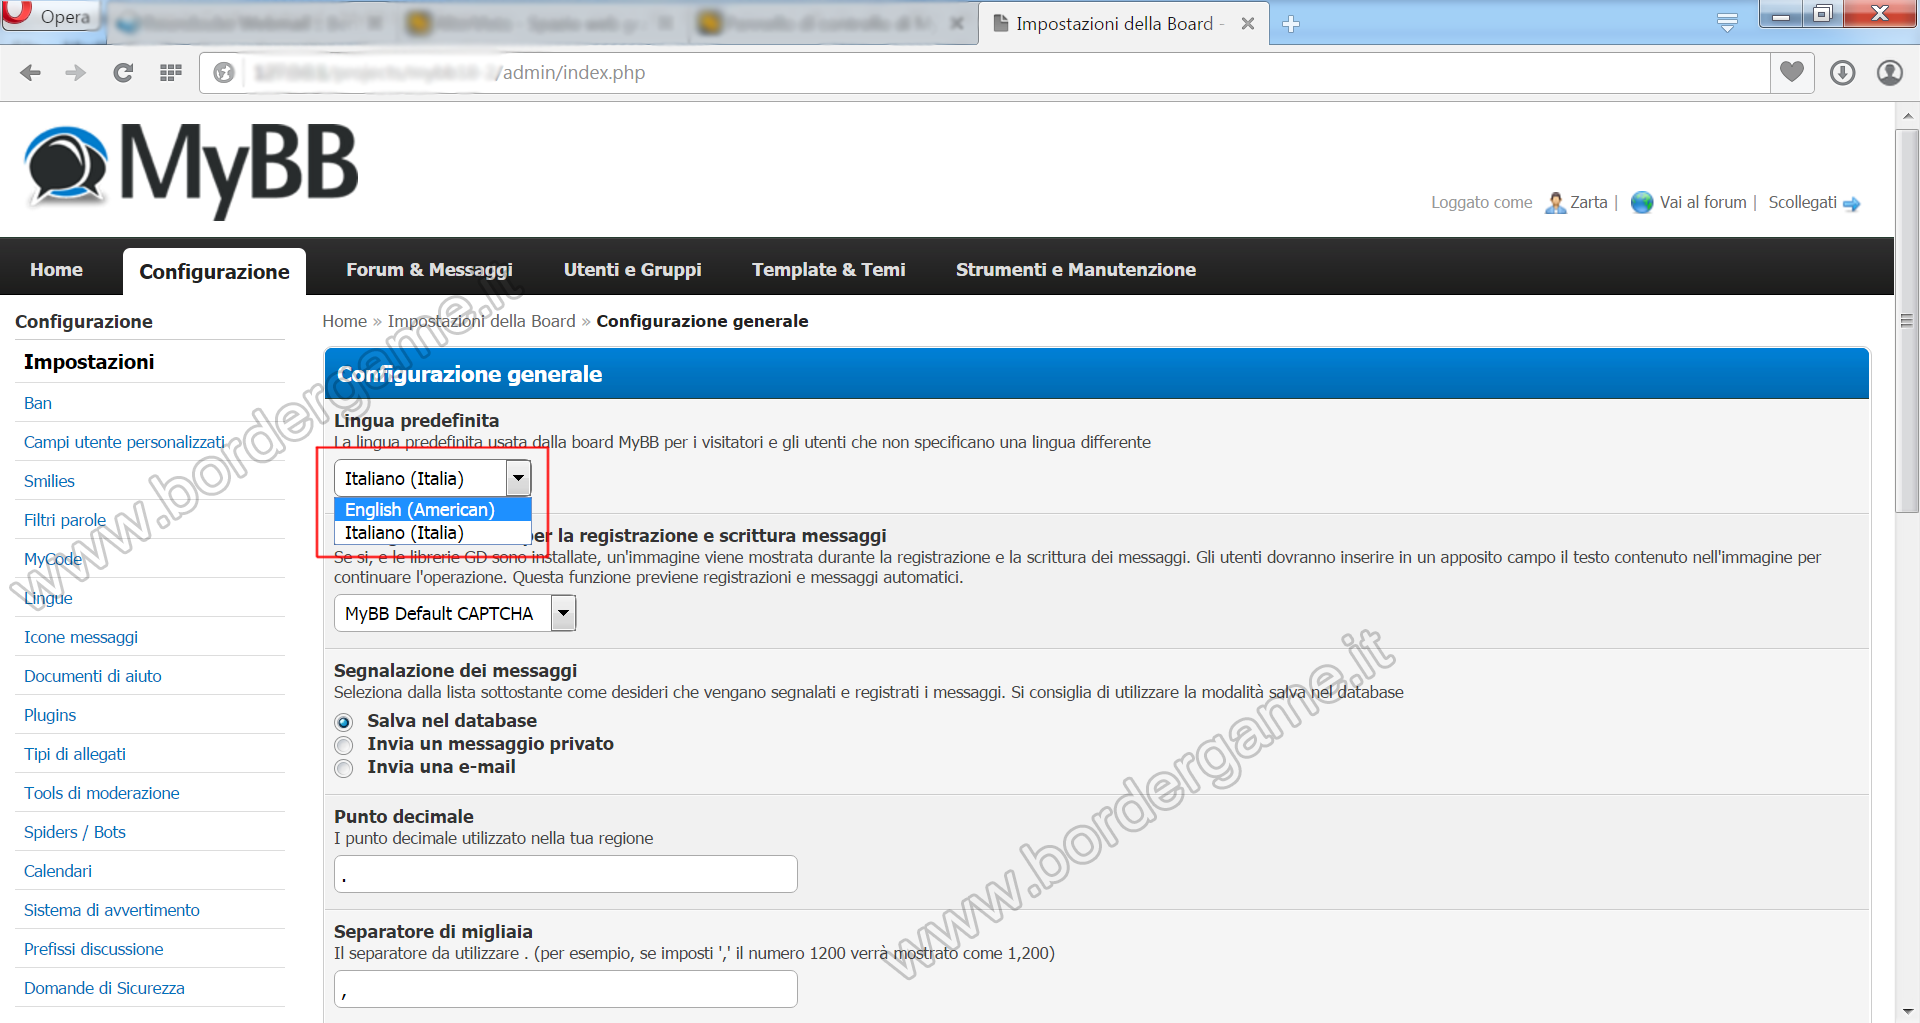This screenshot has width=1920, height=1023.
Task: Switch to Utenti e Gruppi tab
Action: 632,269
